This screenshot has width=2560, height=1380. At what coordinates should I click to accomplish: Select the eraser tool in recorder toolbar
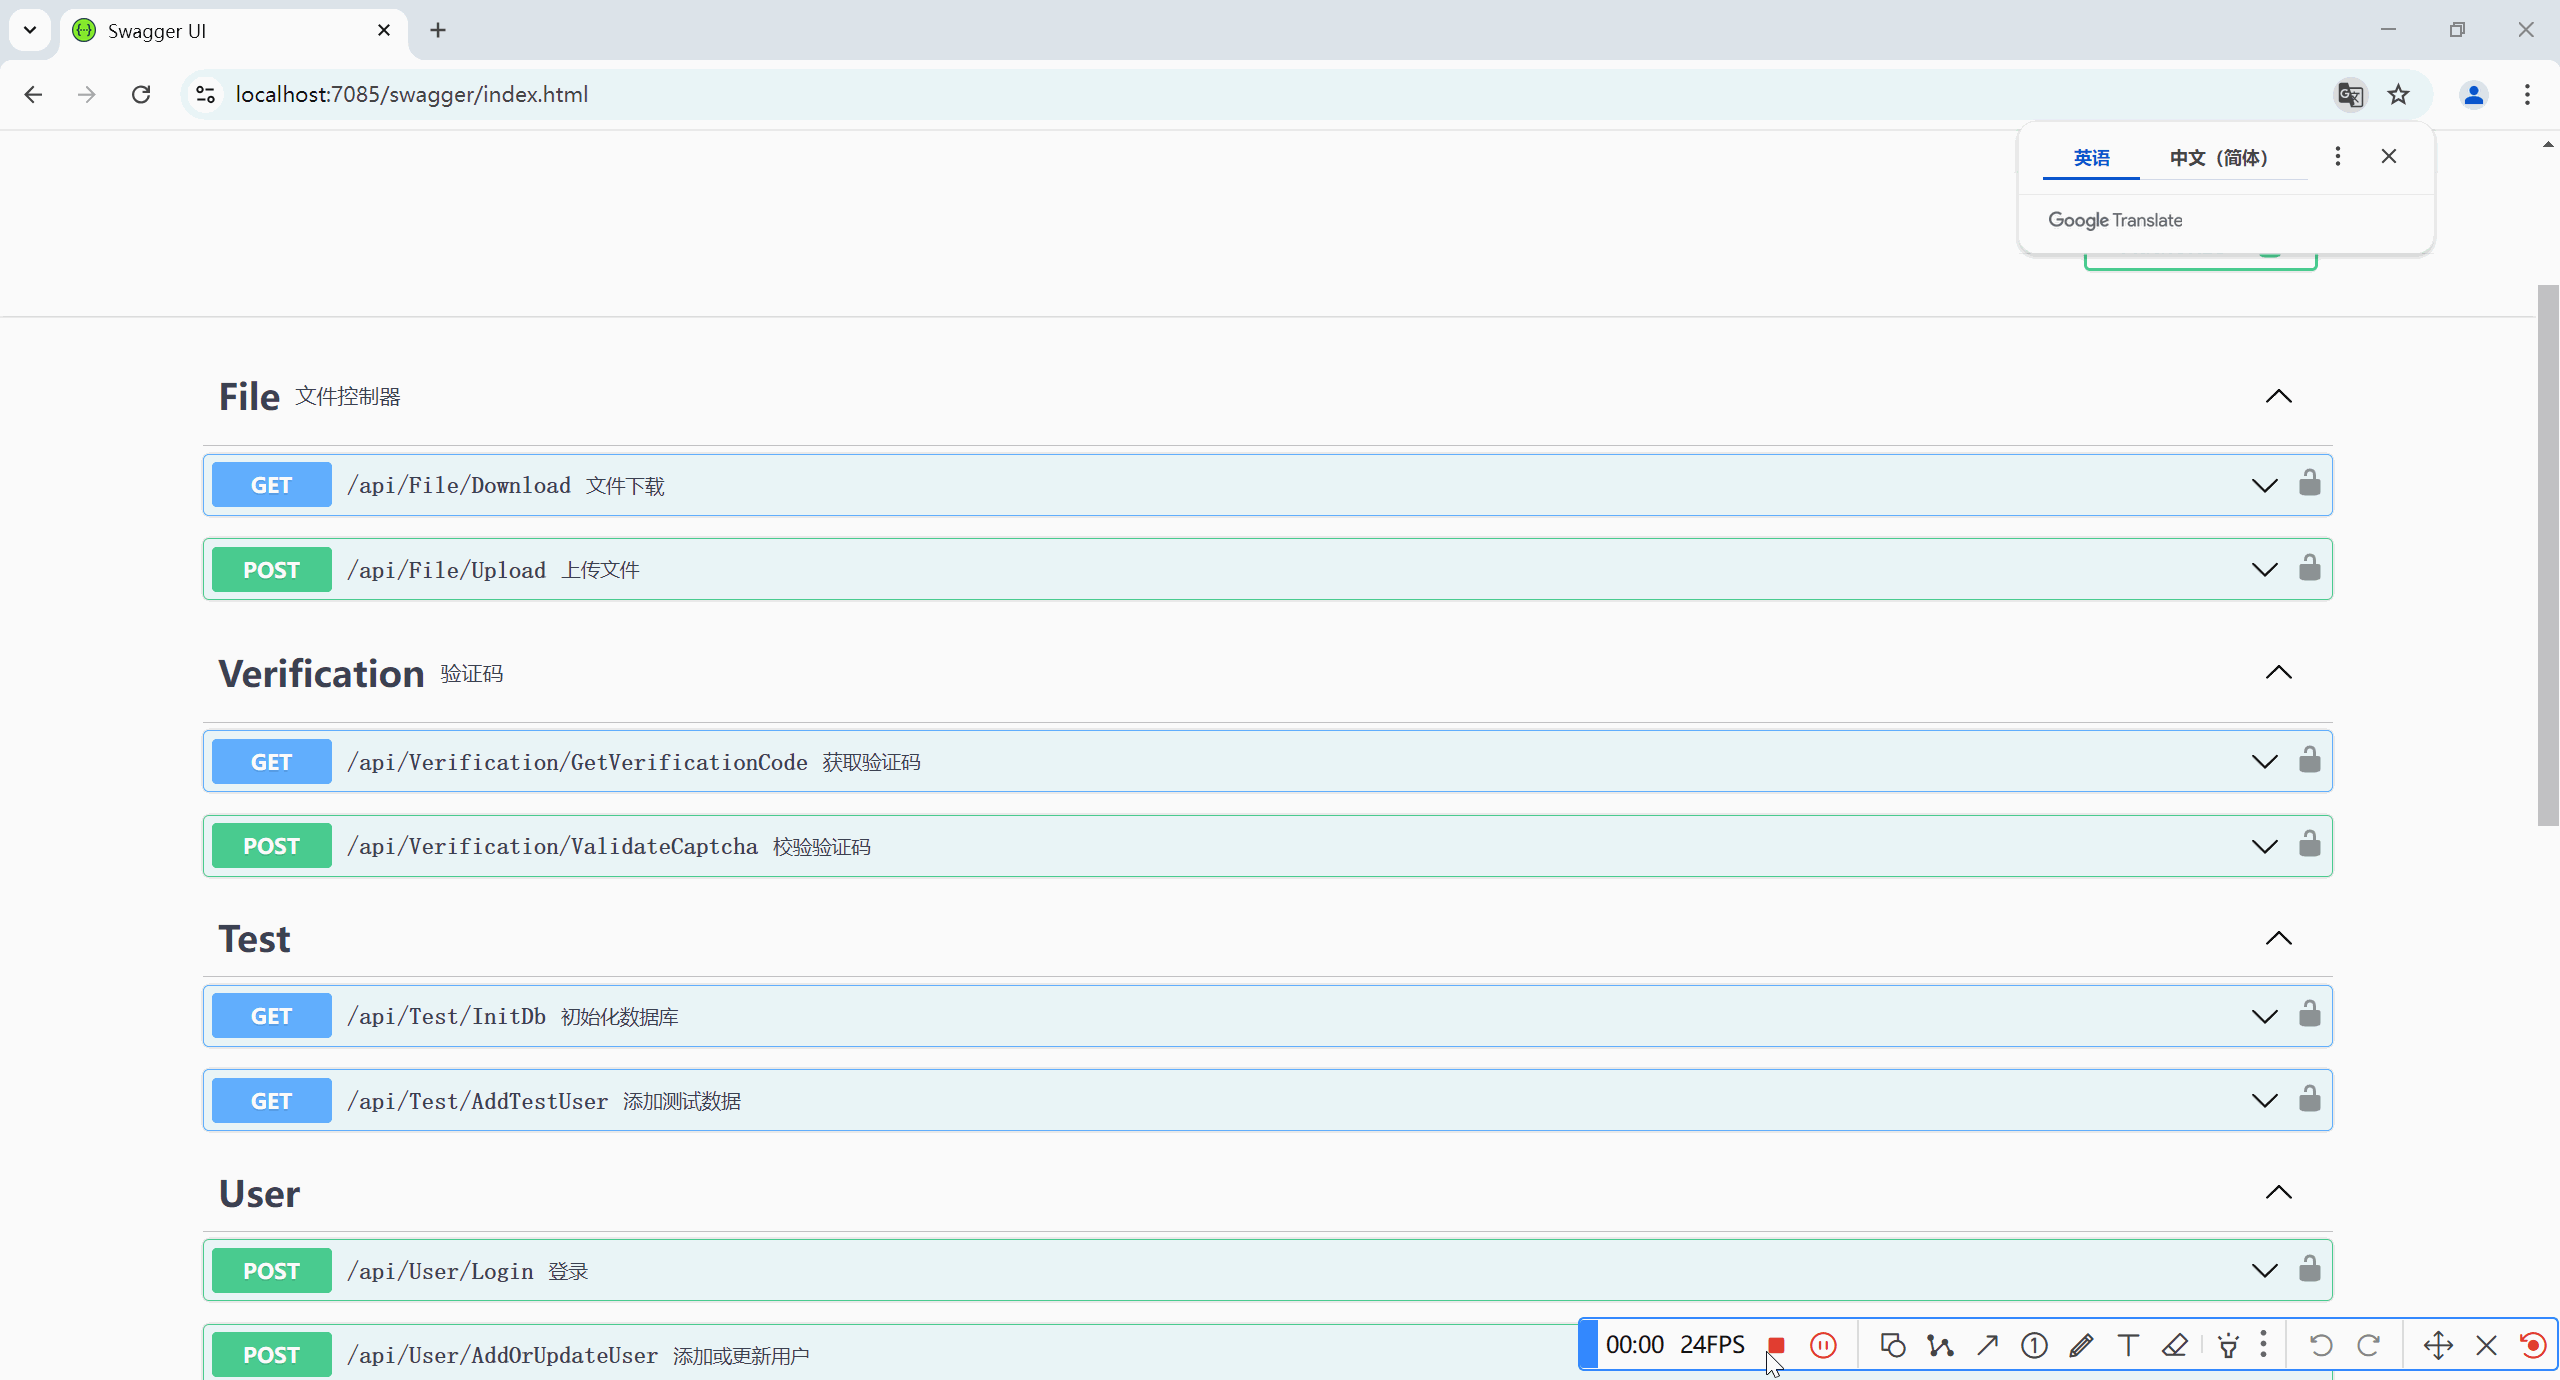click(2175, 1345)
